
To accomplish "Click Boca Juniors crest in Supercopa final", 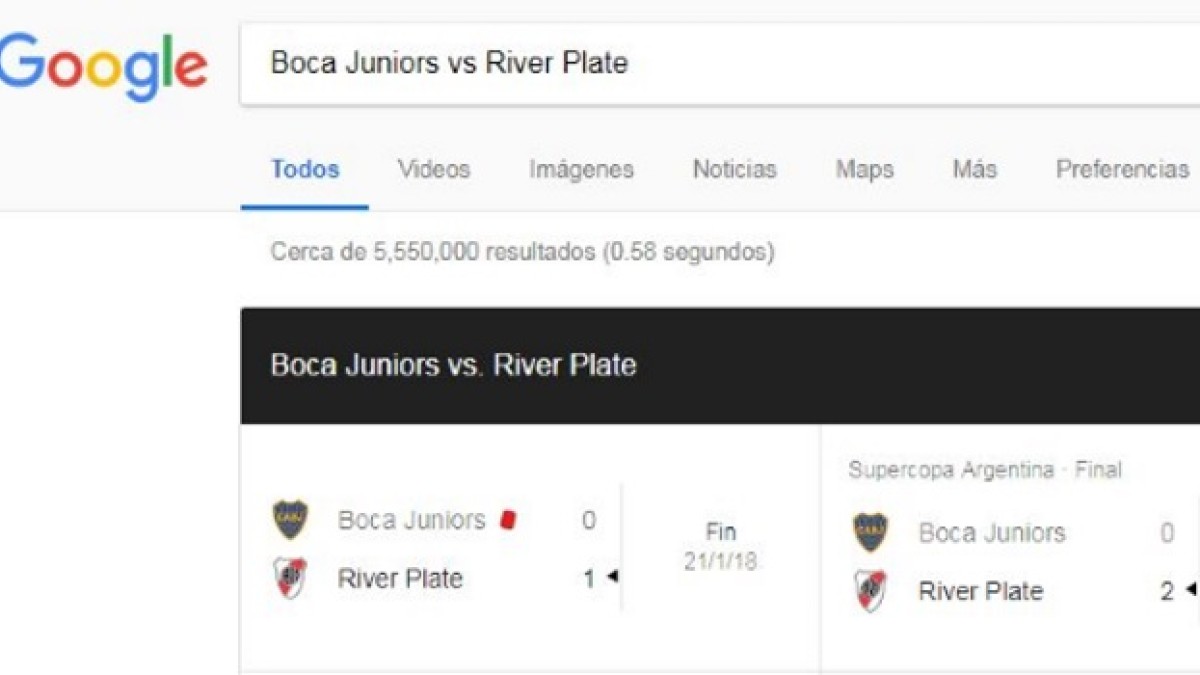I will pos(871,532).
